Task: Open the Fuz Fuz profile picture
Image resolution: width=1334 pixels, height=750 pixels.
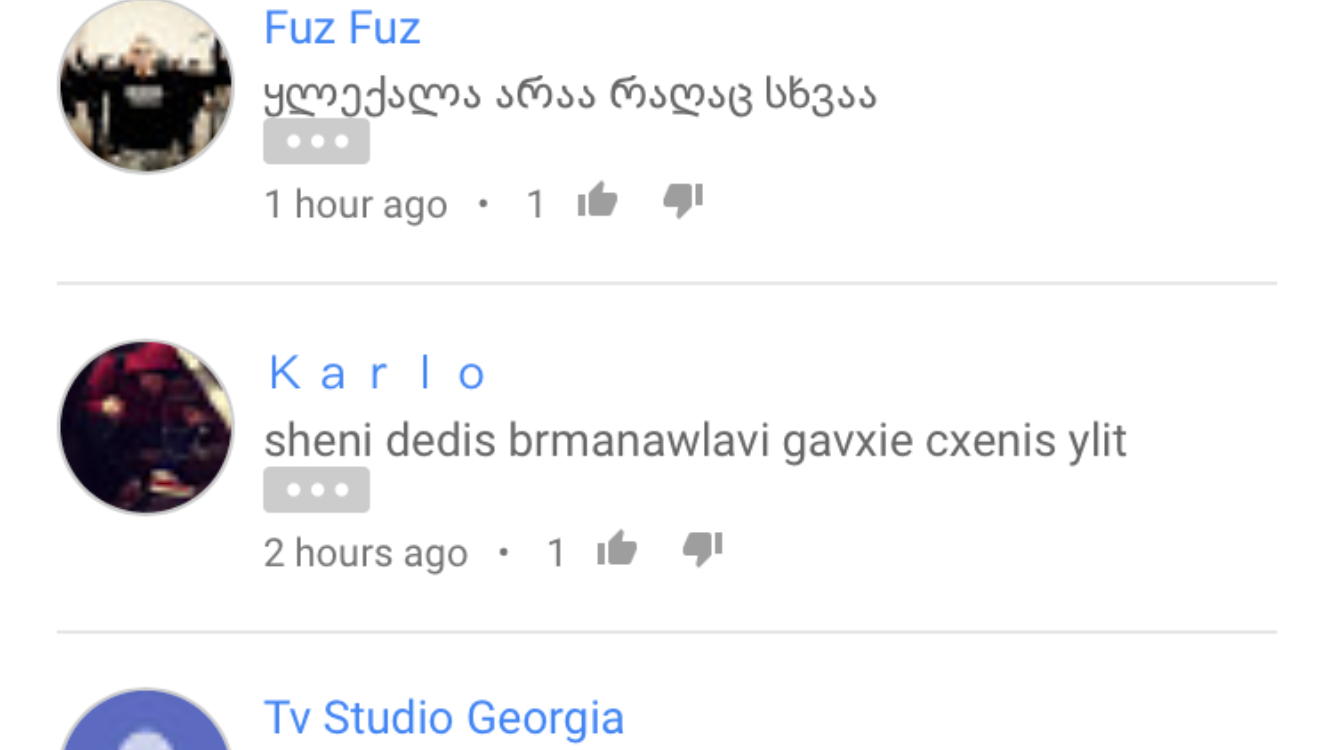Action: click(146, 86)
